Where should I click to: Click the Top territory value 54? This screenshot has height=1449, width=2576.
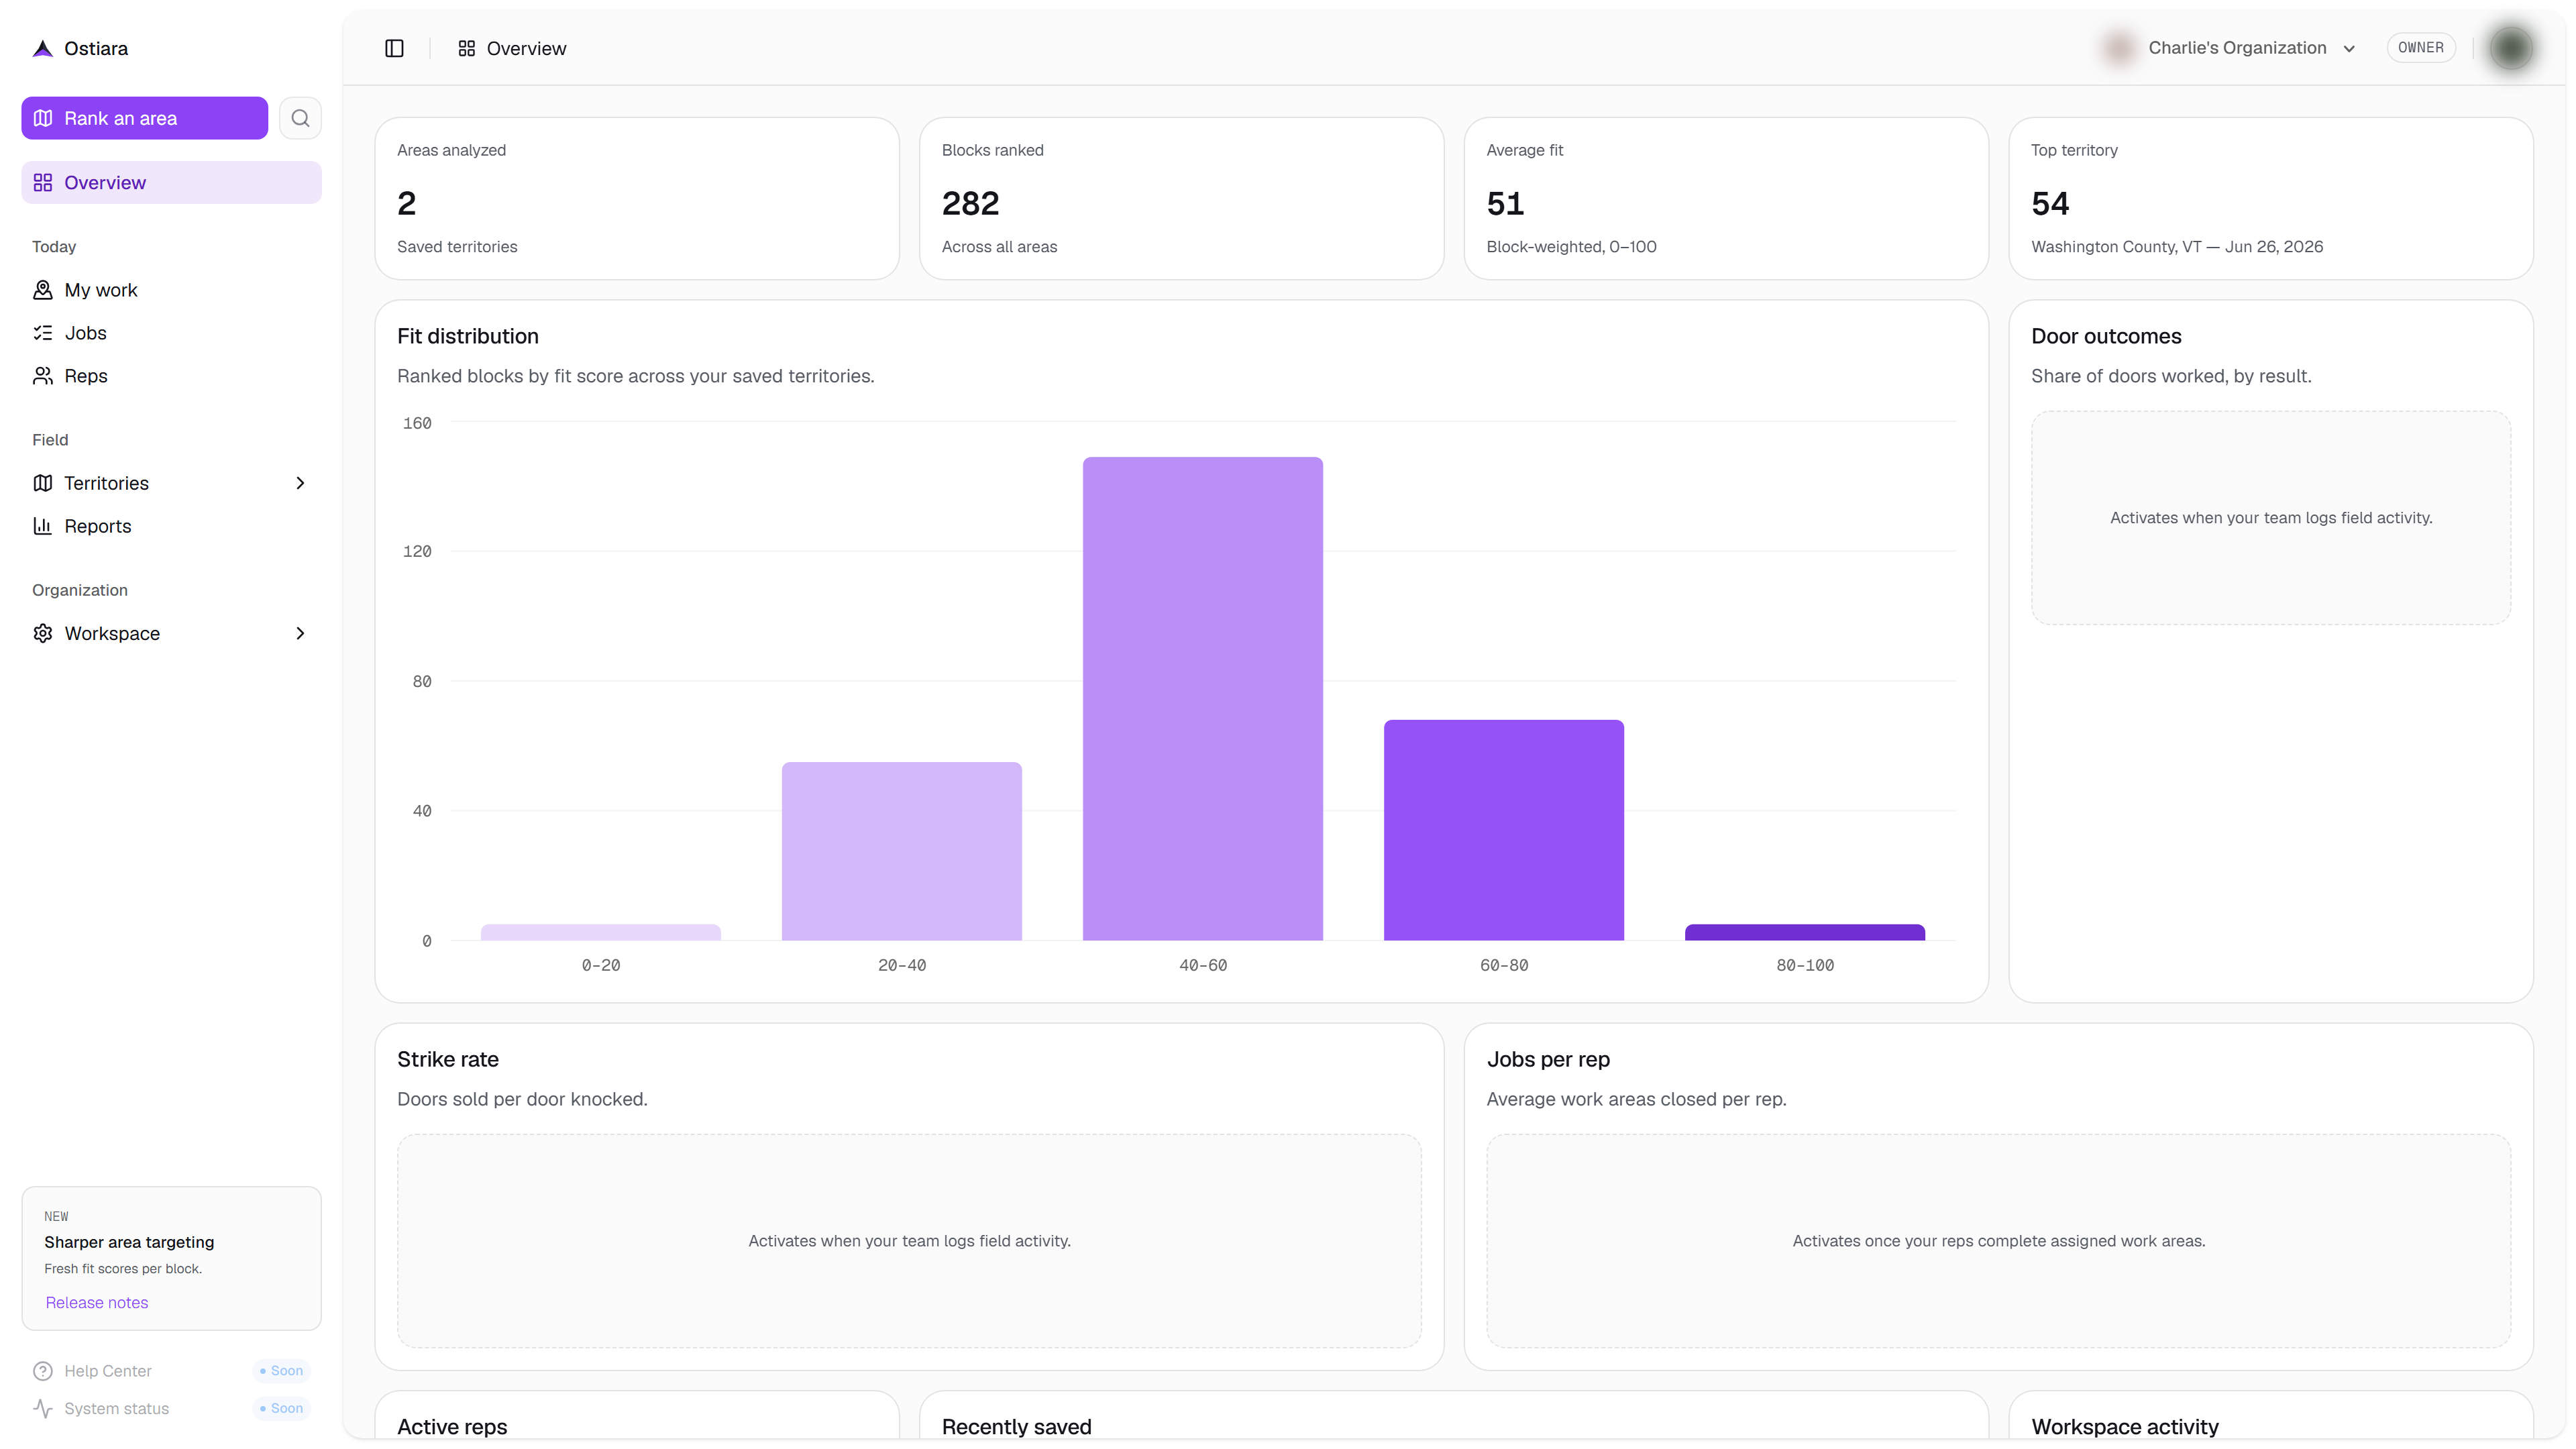point(2050,204)
